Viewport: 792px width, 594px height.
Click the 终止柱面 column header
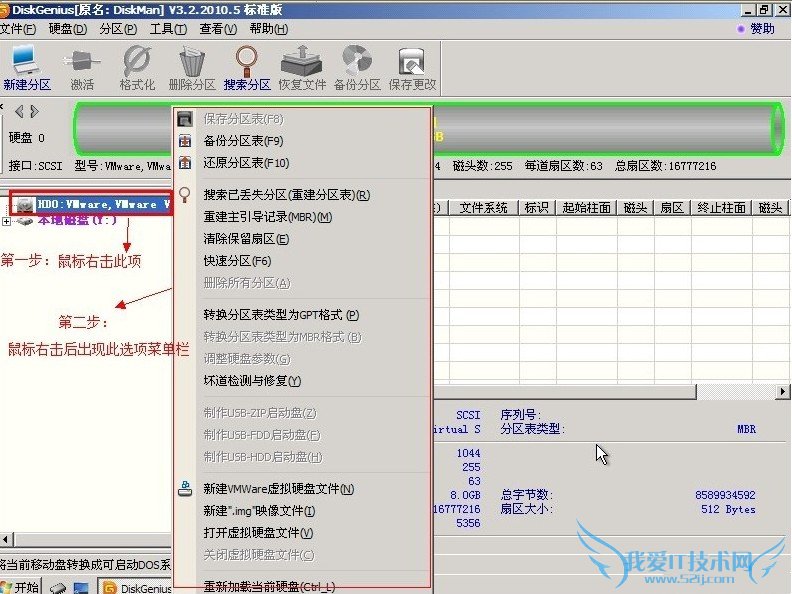(721, 208)
